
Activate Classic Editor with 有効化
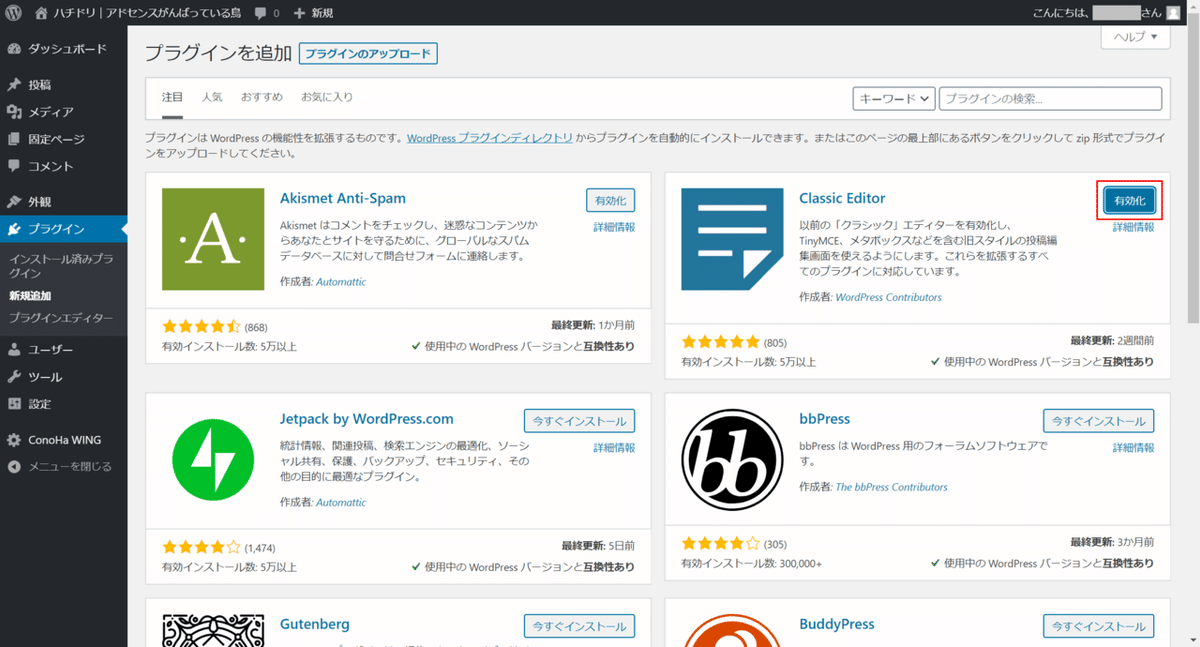[x=1130, y=201]
